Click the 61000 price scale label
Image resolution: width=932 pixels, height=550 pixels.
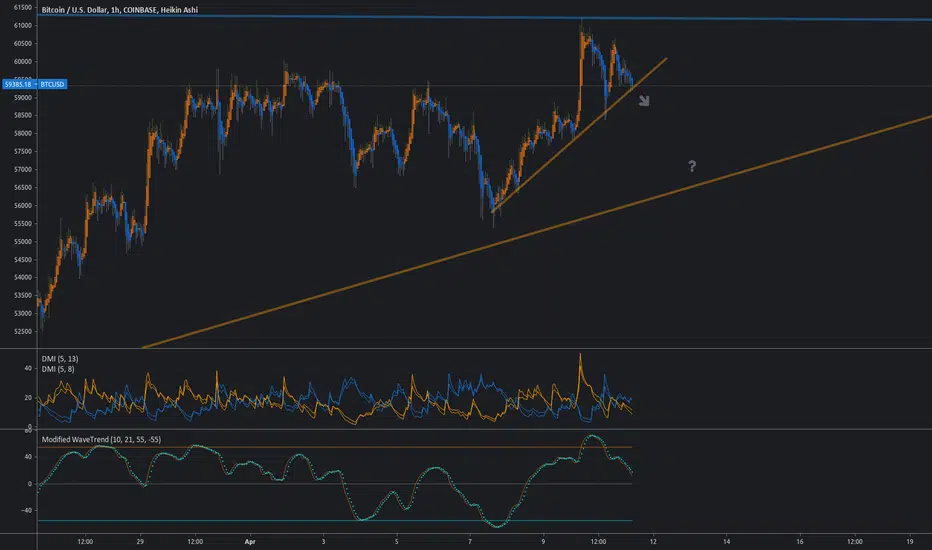pyautogui.click(x=23, y=26)
